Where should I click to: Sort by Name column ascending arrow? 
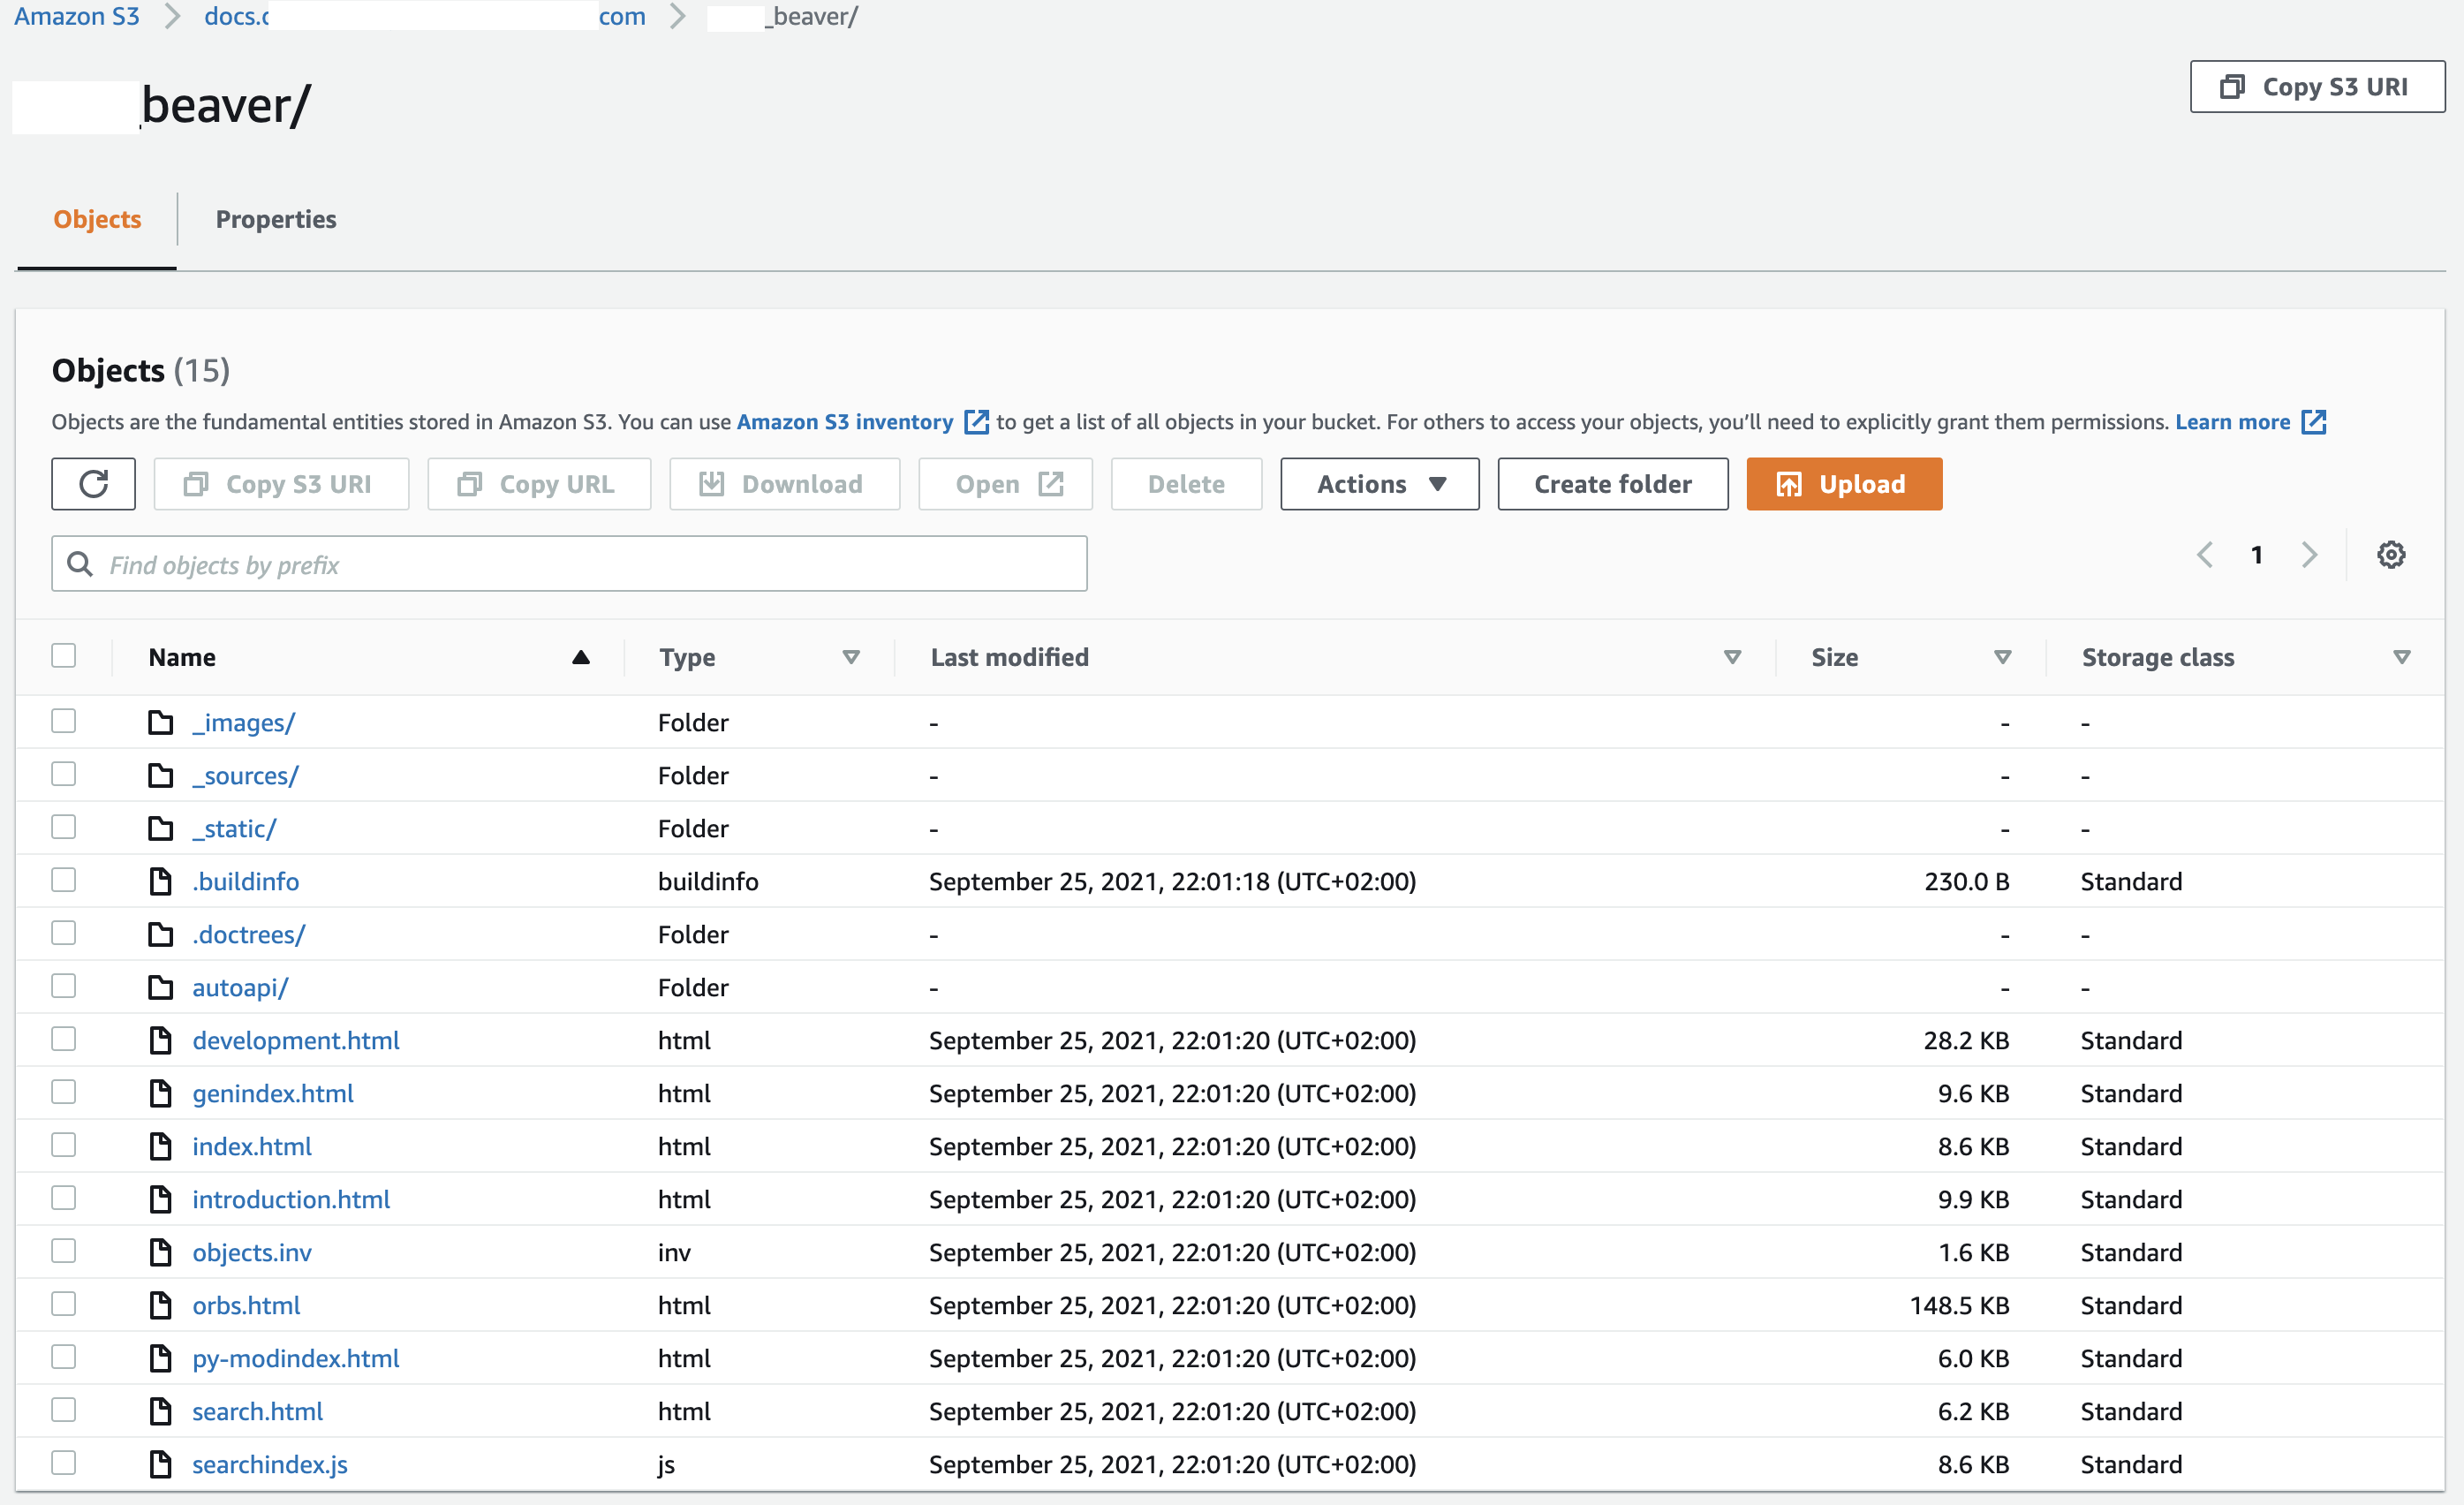[x=580, y=657]
